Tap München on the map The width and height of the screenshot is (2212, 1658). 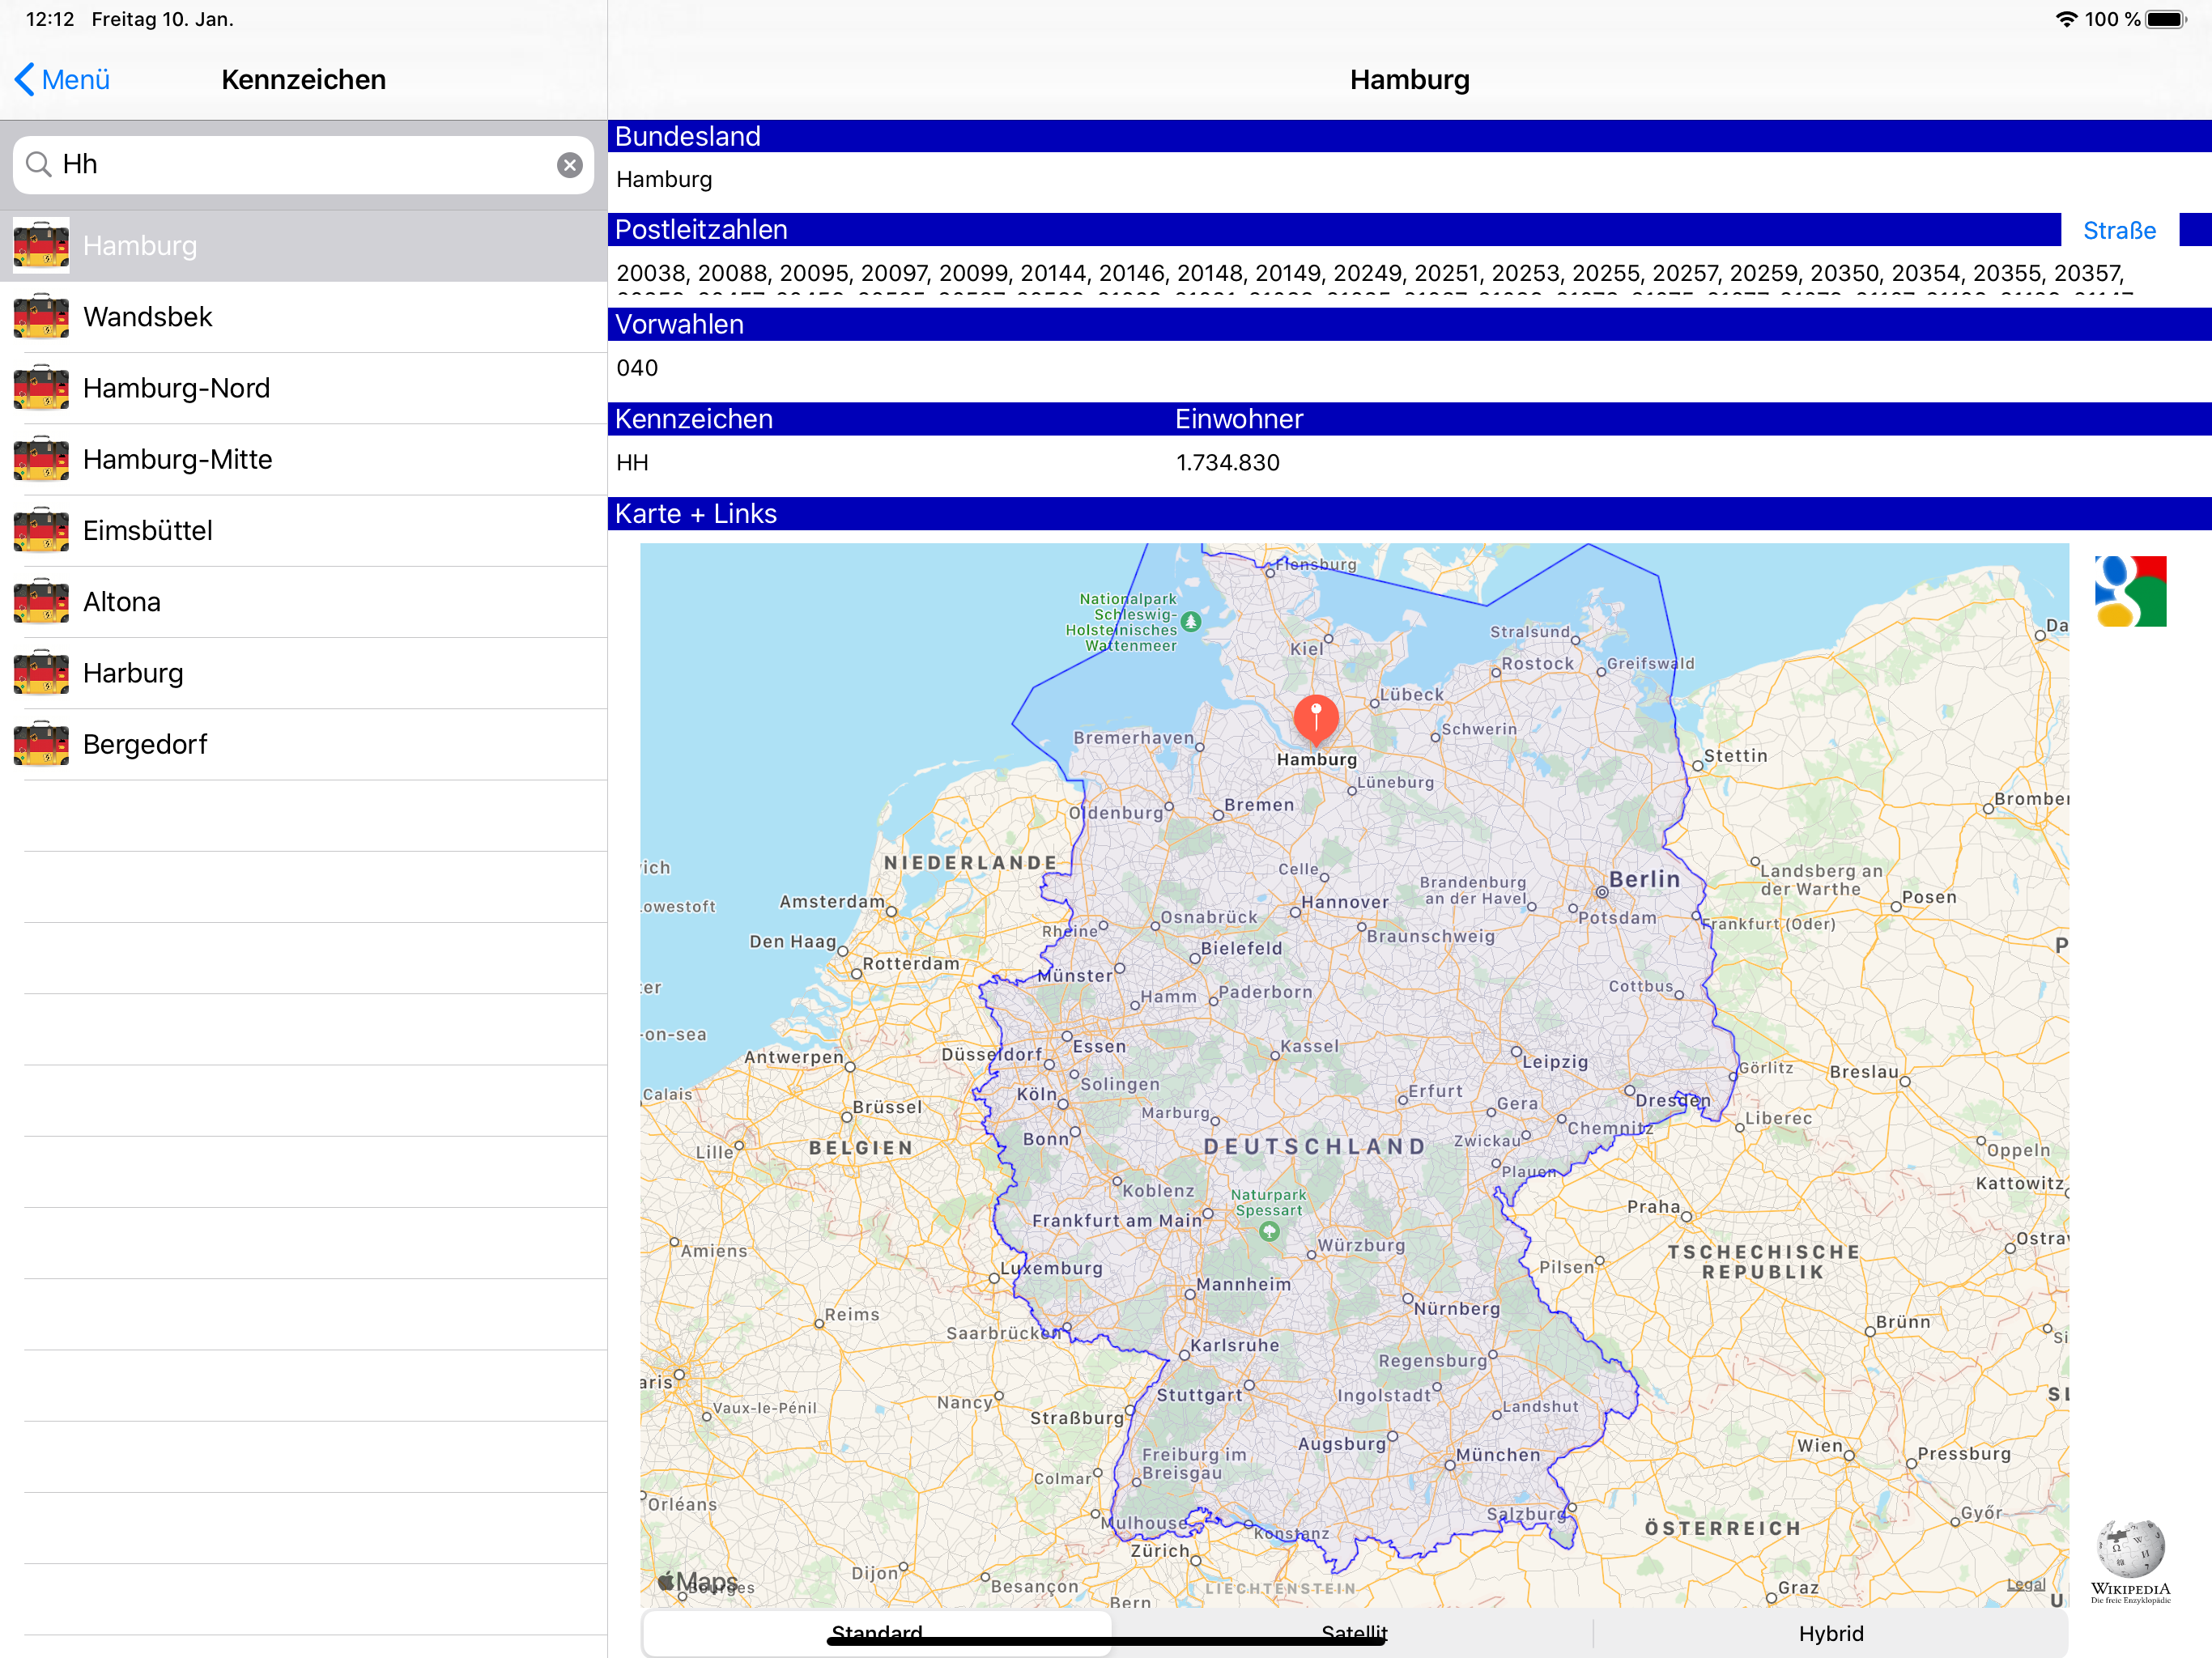(1498, 1455)
